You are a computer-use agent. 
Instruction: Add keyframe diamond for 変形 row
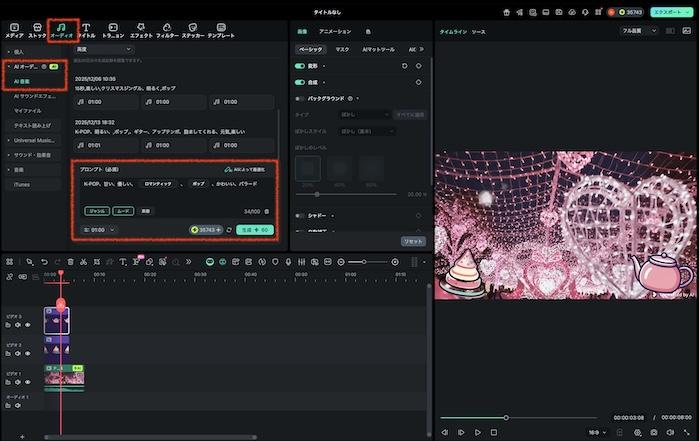click(419, 66)
